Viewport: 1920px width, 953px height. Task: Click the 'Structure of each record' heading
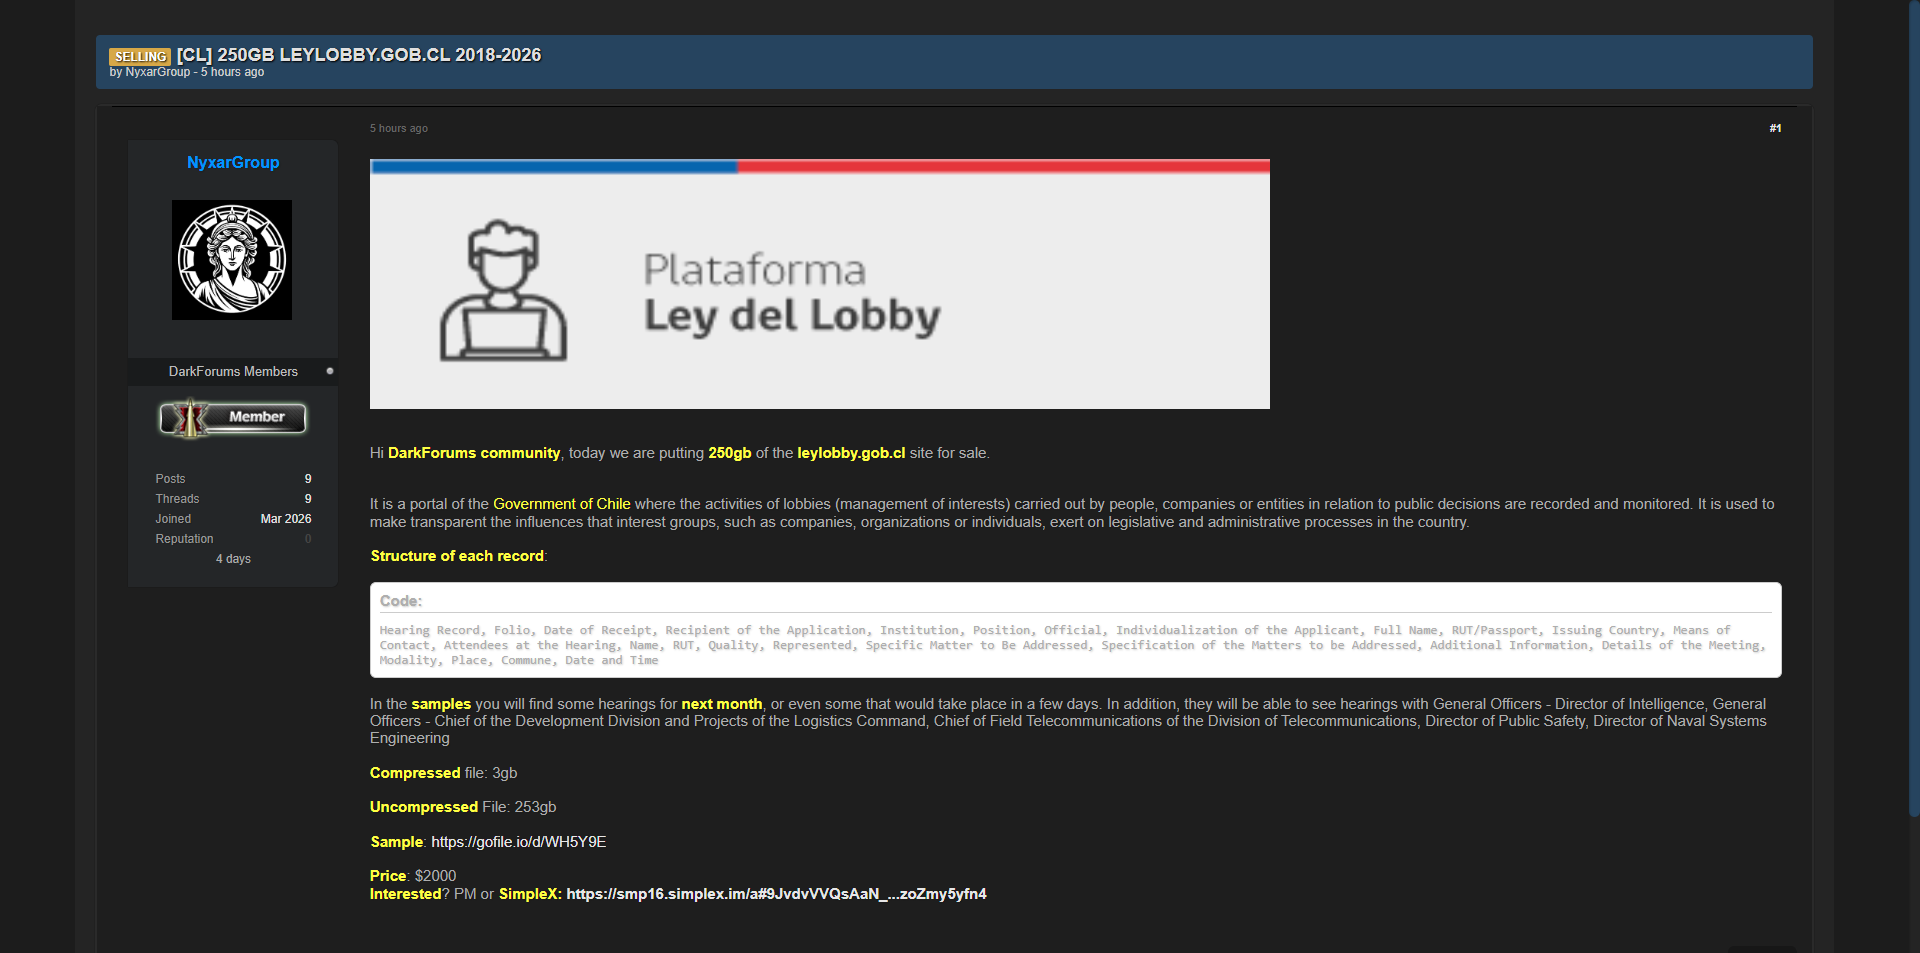[x=457, y=556]
